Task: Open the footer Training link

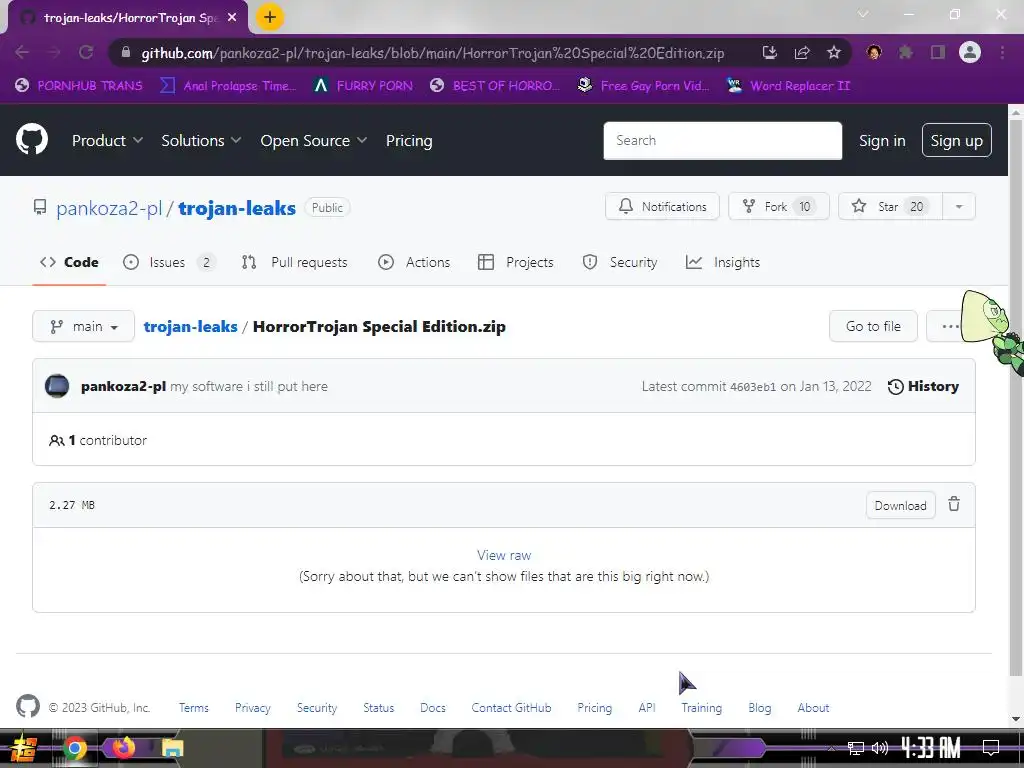Action: pos(701,708)
